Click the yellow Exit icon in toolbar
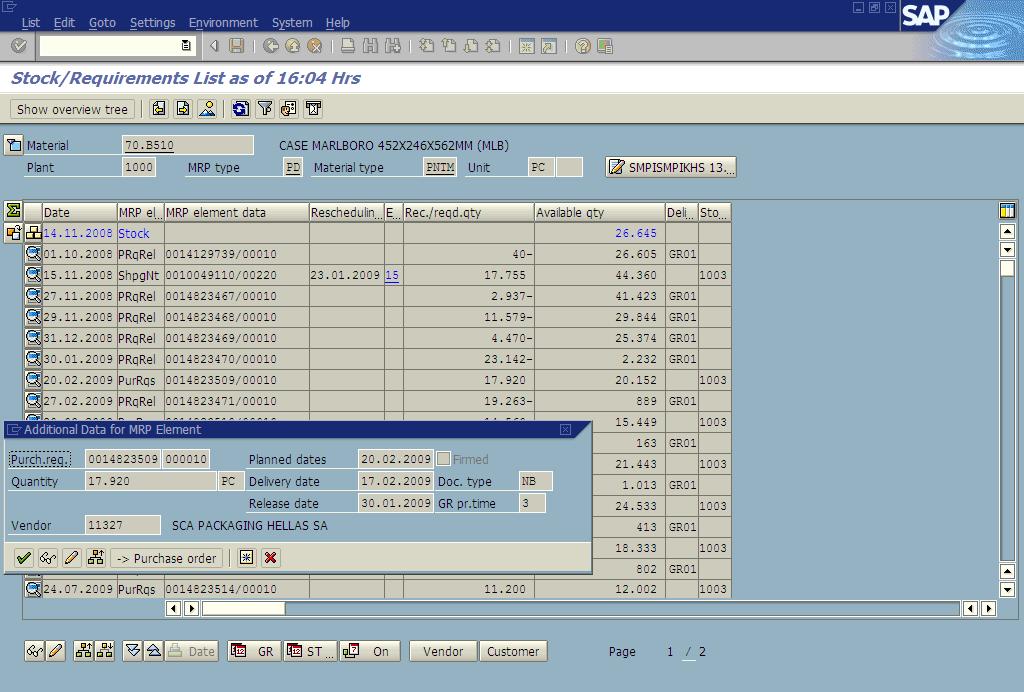Screen dimensions: 1024x692 (x=293, y=46)
